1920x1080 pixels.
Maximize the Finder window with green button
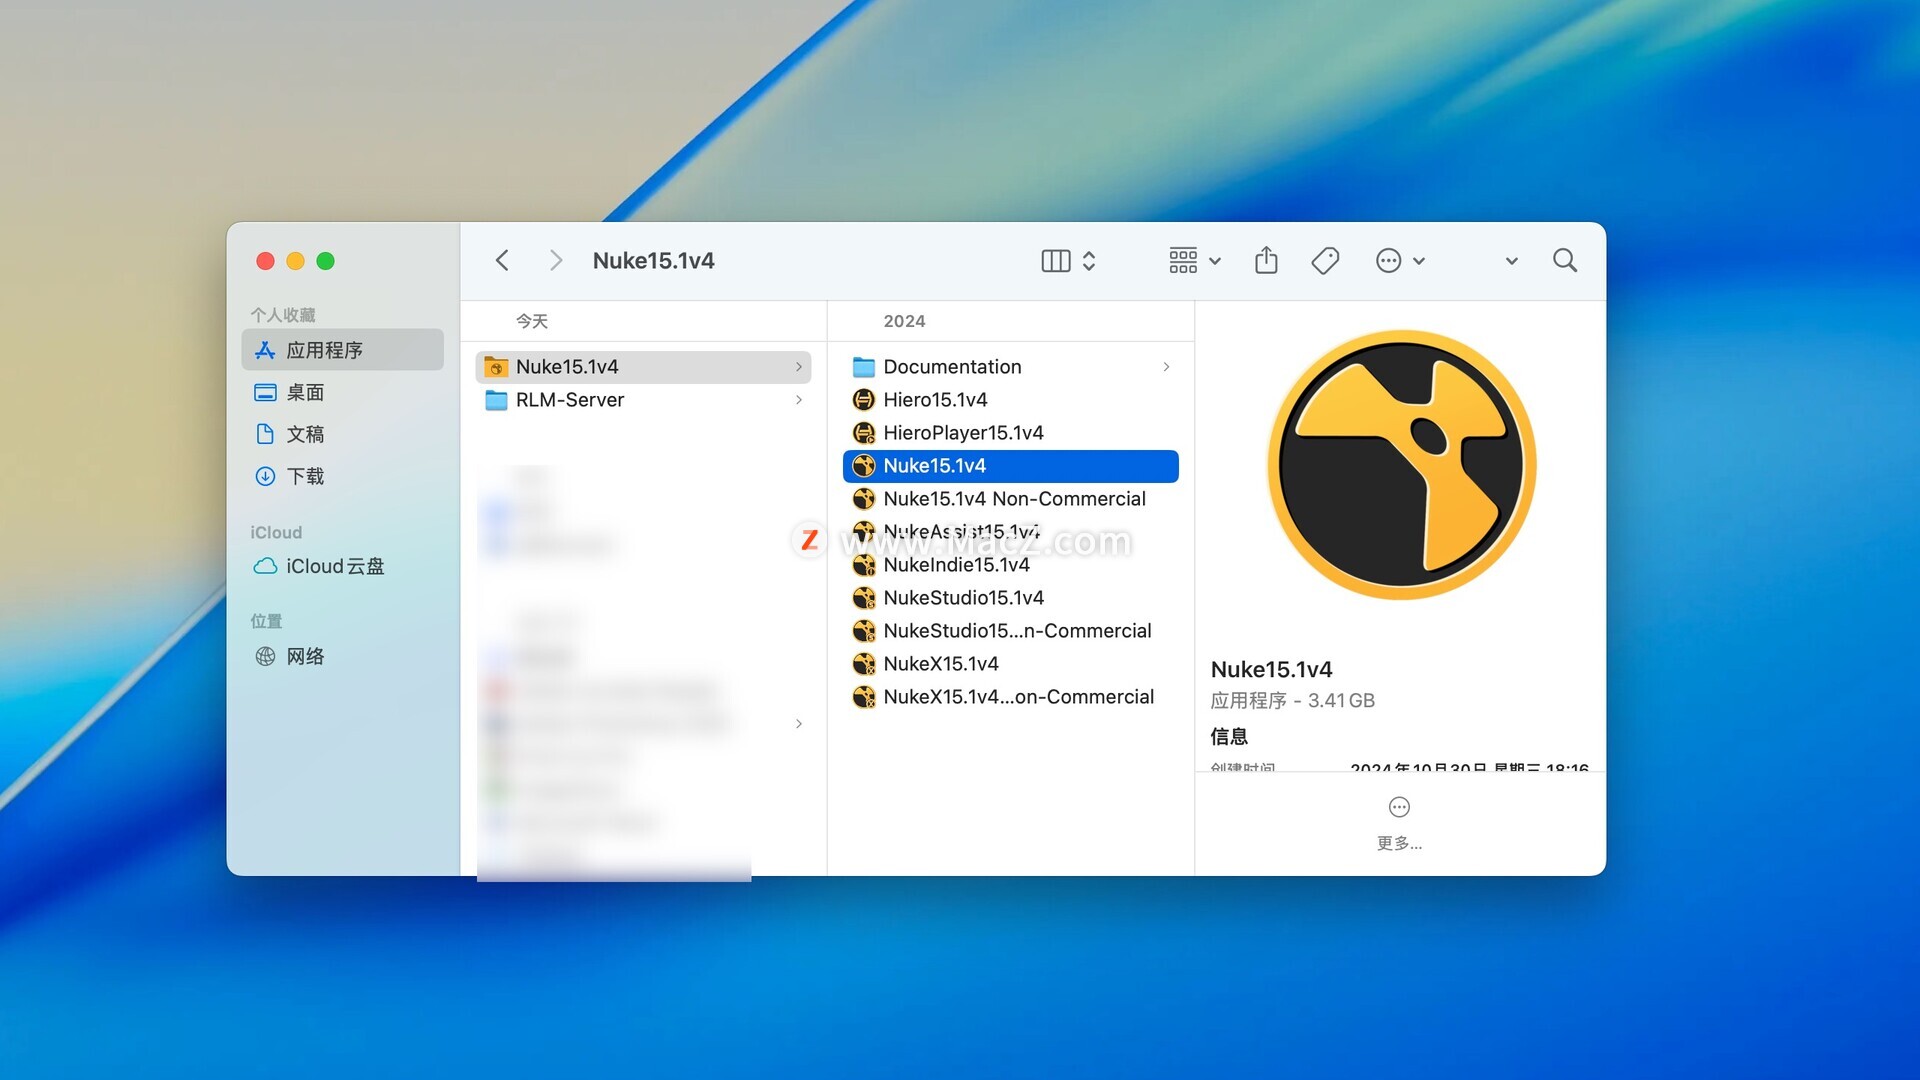[x=325, y=261]
